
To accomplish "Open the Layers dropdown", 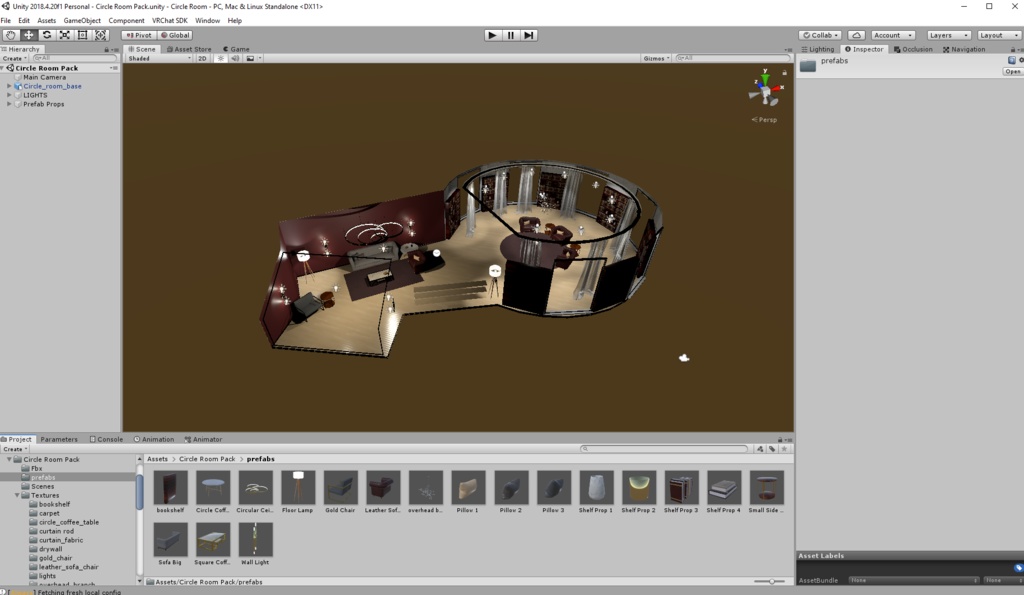I will tap(946, 34).
